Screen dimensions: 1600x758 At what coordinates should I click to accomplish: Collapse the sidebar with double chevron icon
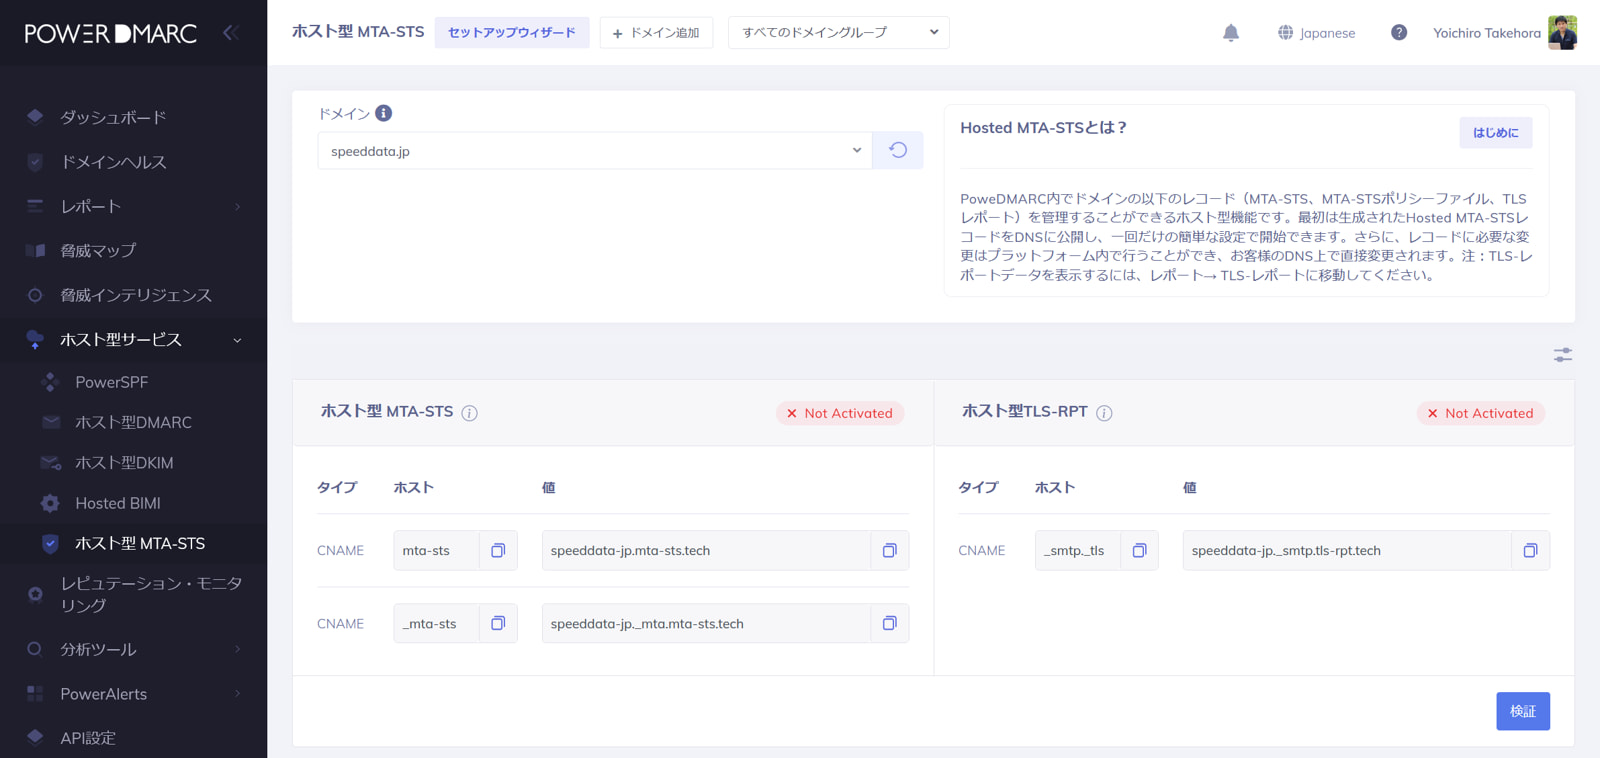pyautogui.click(x=230, y=33)
